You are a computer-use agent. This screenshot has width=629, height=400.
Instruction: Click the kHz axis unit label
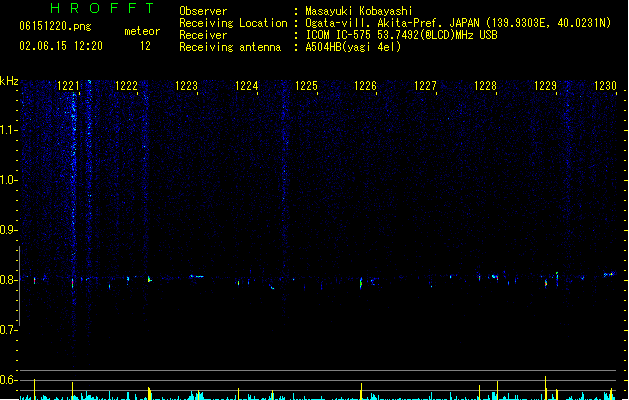[x=9, y=81]
